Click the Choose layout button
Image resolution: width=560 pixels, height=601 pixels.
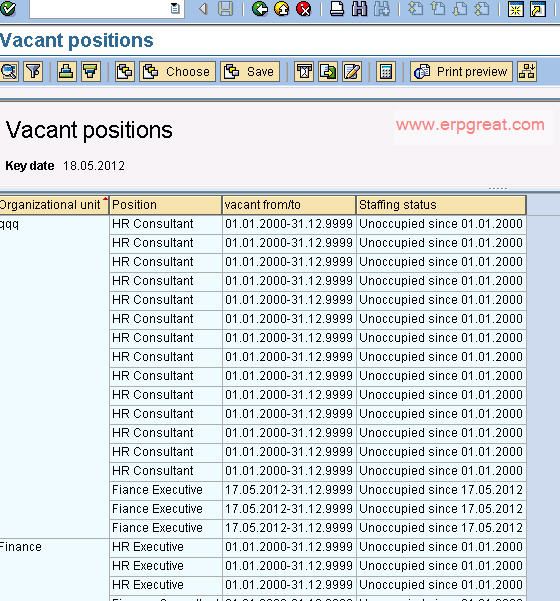click(177, 72)
